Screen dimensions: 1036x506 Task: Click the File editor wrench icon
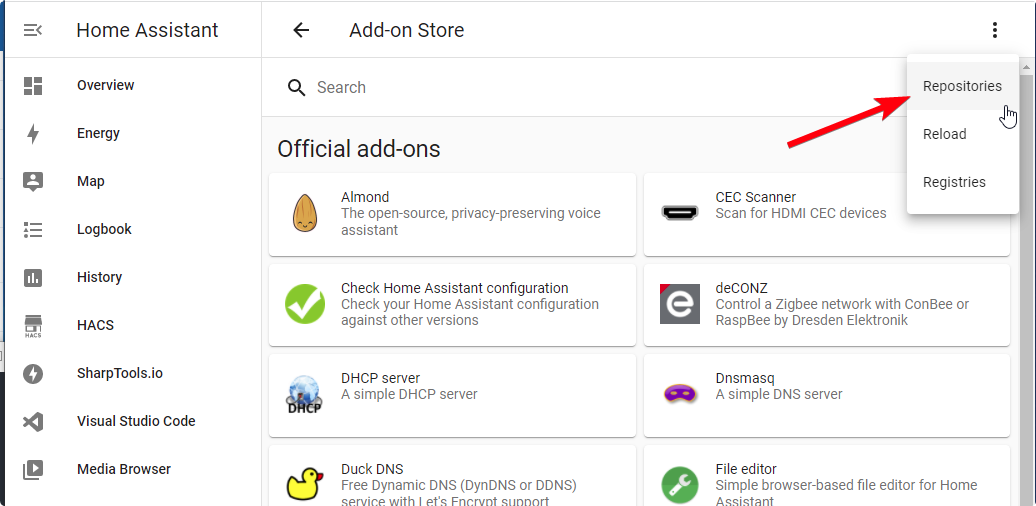(x=680, y=484)
